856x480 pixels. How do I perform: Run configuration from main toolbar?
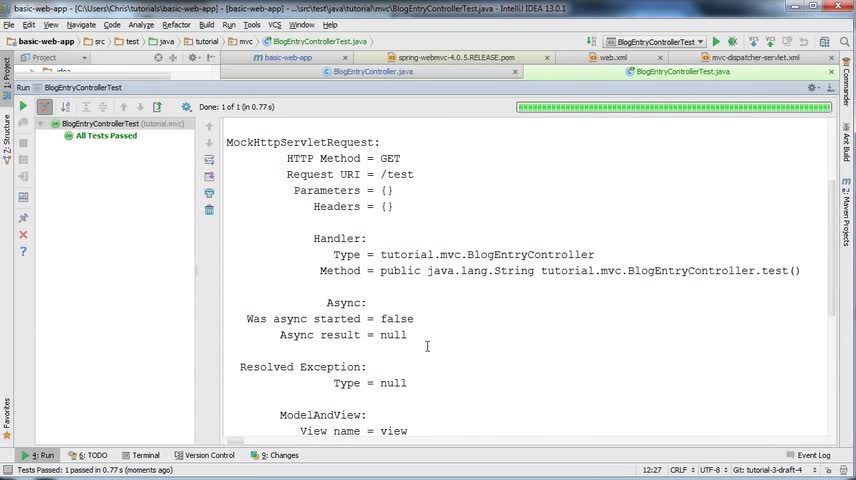(x=716, y=42)
